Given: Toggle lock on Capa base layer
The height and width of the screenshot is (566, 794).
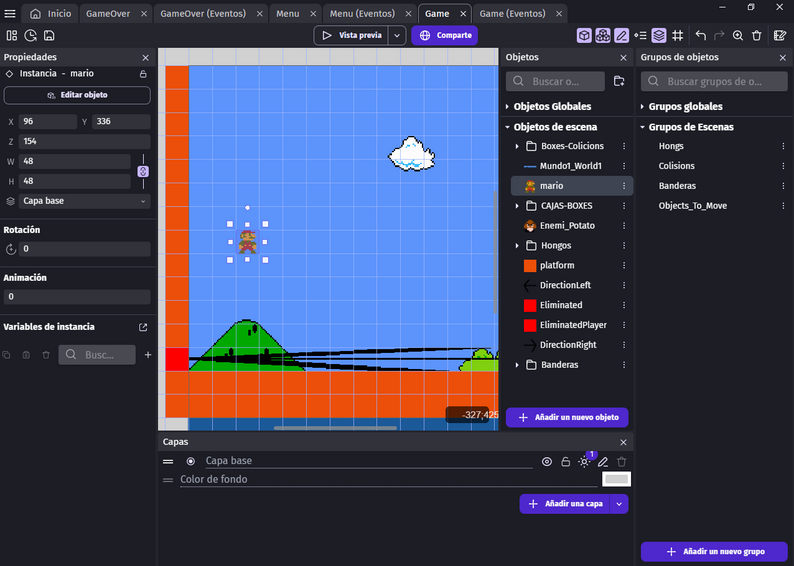Looking at the screenshot, I should click(566, 462).
